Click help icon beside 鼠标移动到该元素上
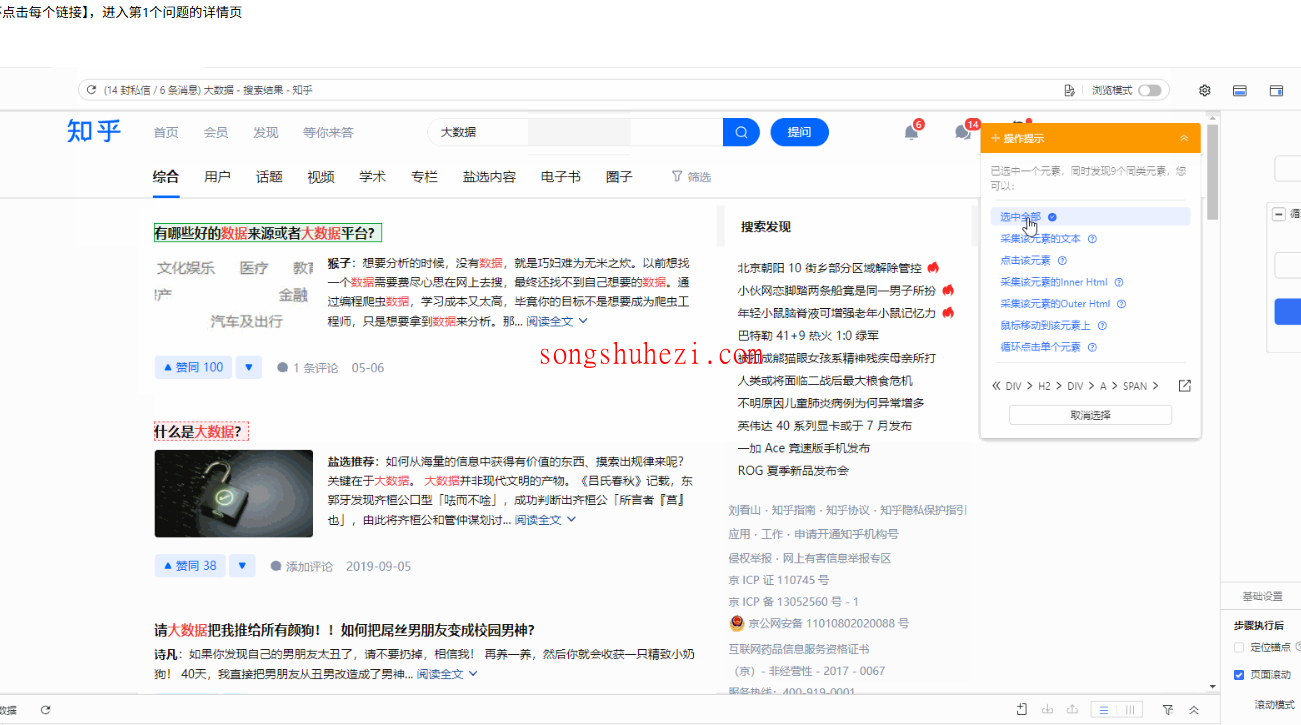1301x725 pixels. pyautogui.click(x=1101, y=326)
